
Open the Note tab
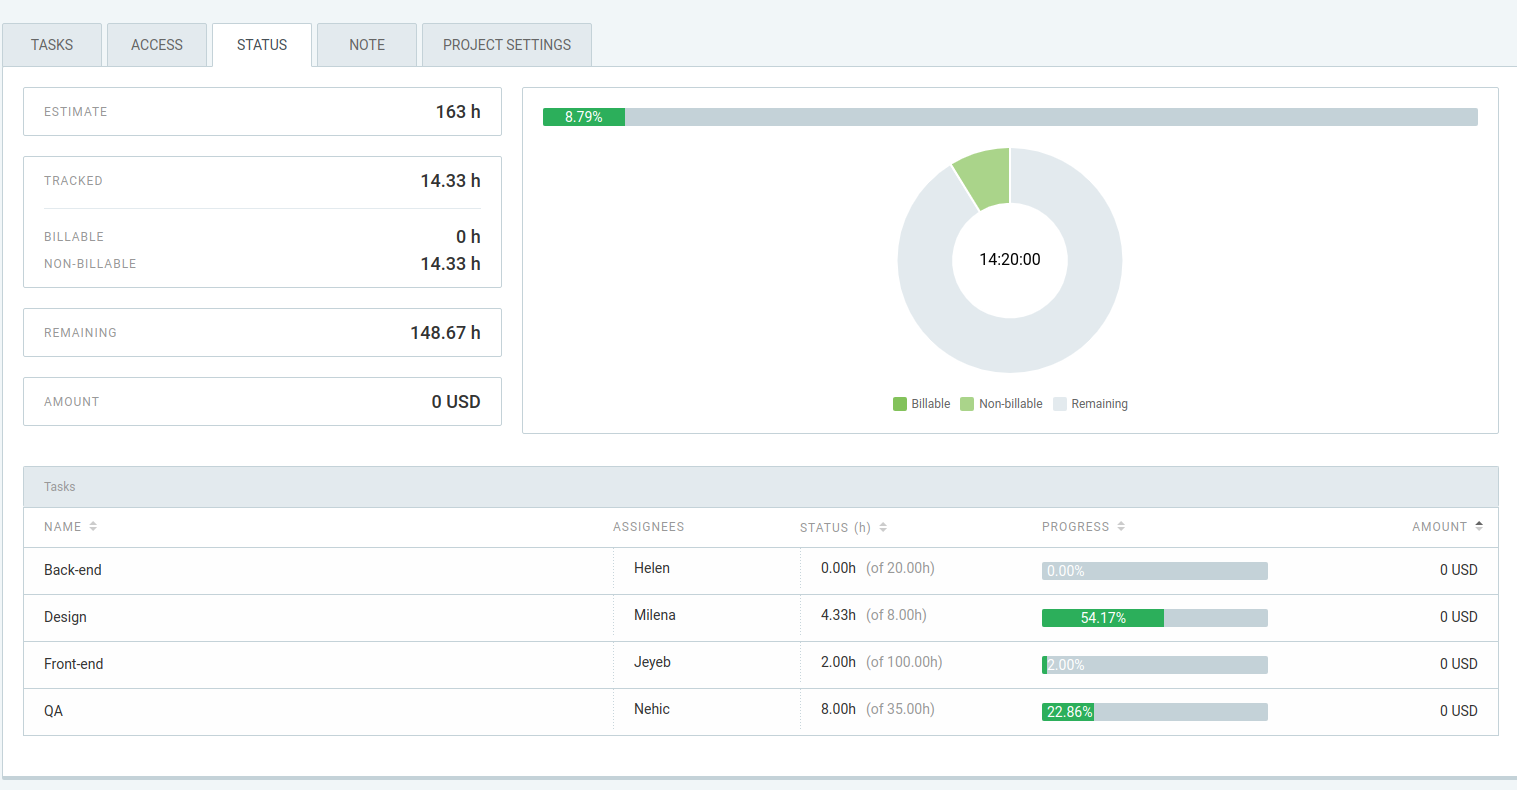point(367,45)
